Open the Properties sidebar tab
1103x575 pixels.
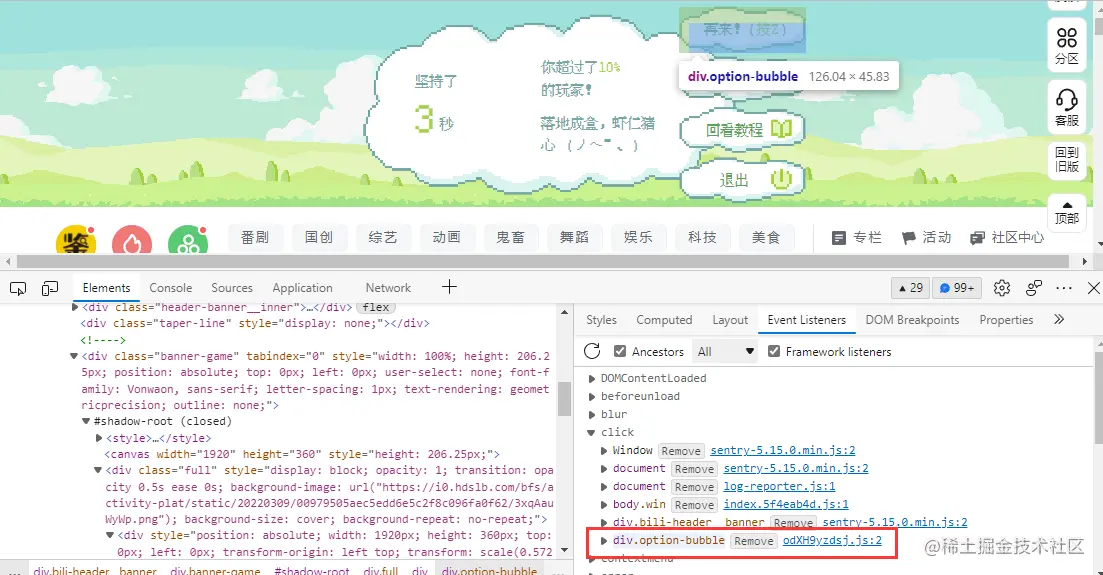click(x=1006, y=320)
